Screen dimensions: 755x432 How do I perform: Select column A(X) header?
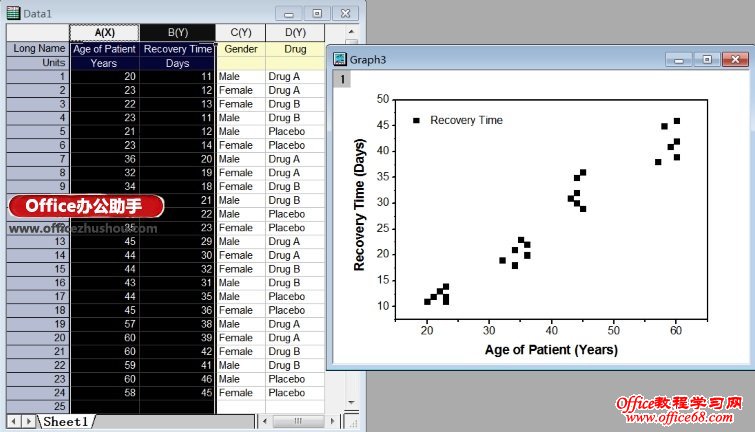click(x=104, y=33)
